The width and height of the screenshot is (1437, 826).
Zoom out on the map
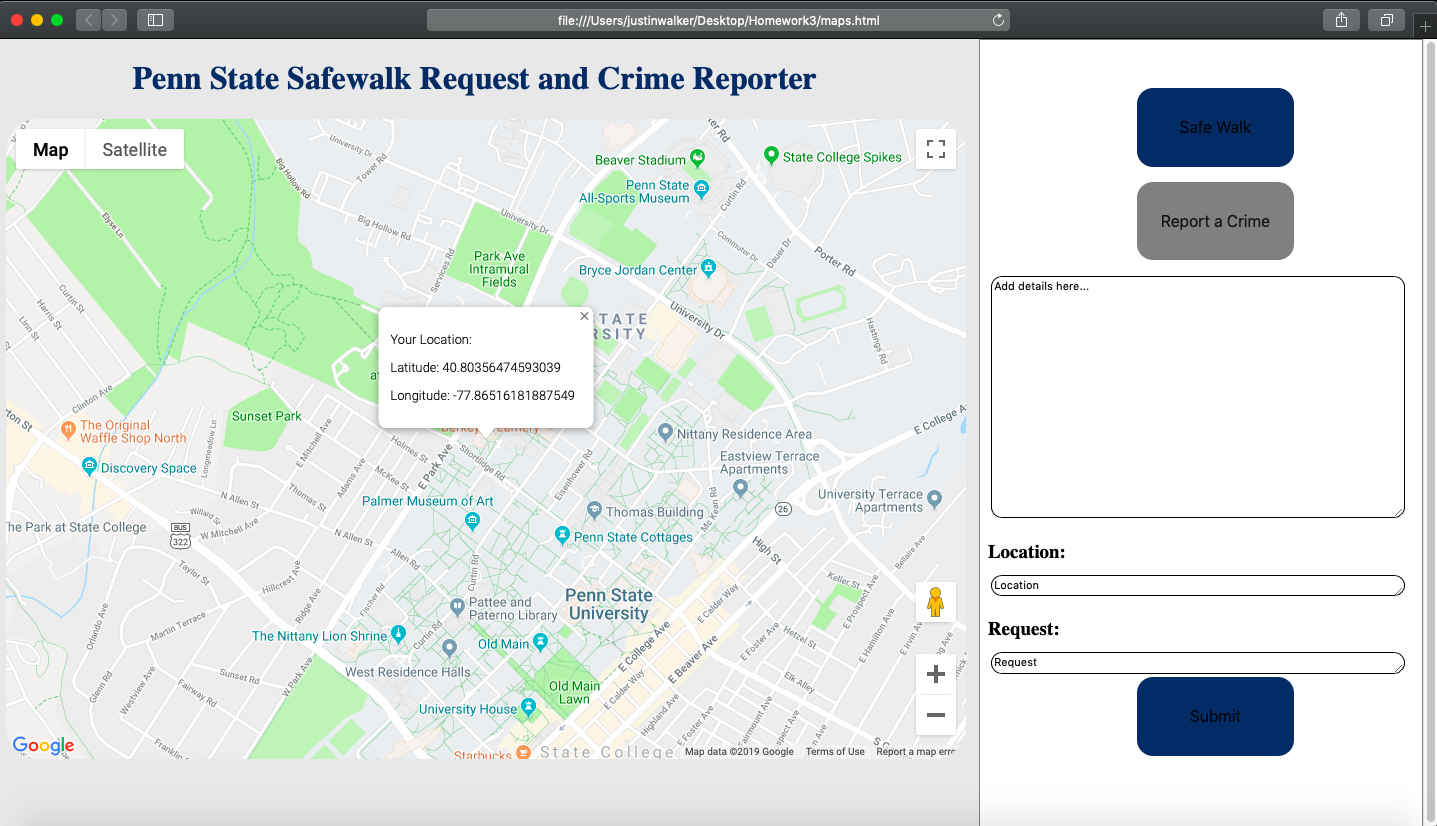(936, 715)
